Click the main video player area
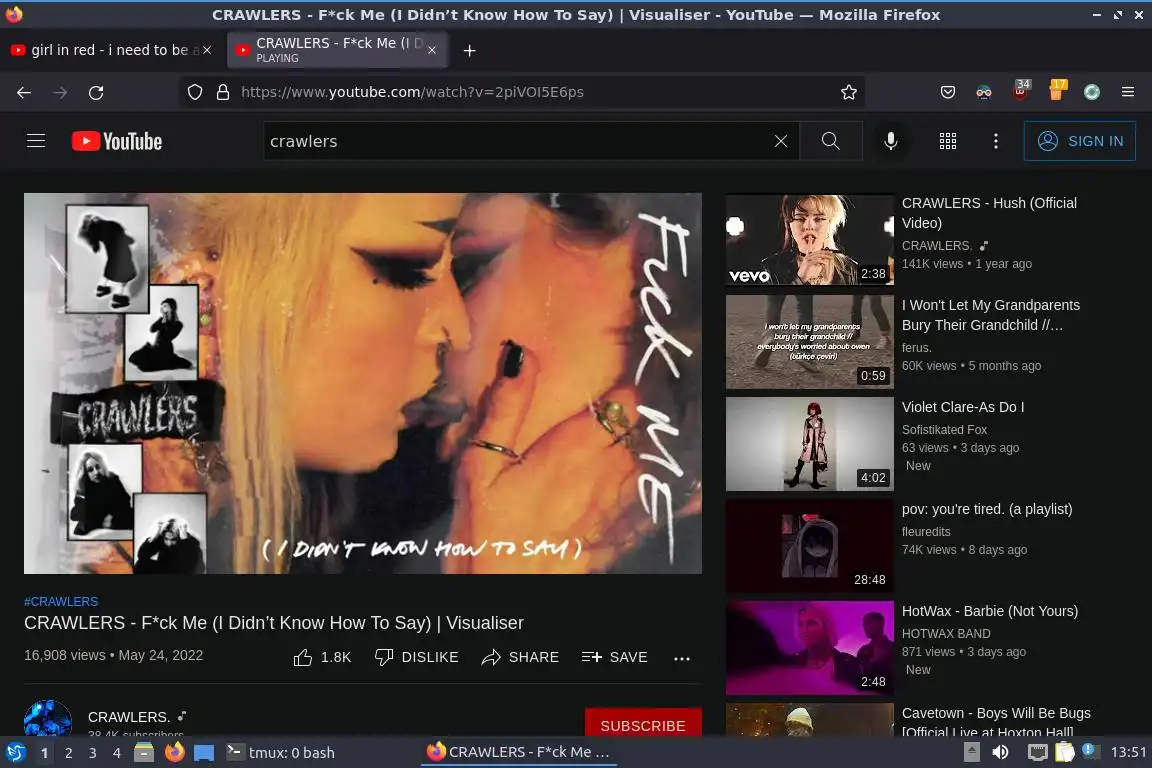1152x768 pixels. click(363, 383)
